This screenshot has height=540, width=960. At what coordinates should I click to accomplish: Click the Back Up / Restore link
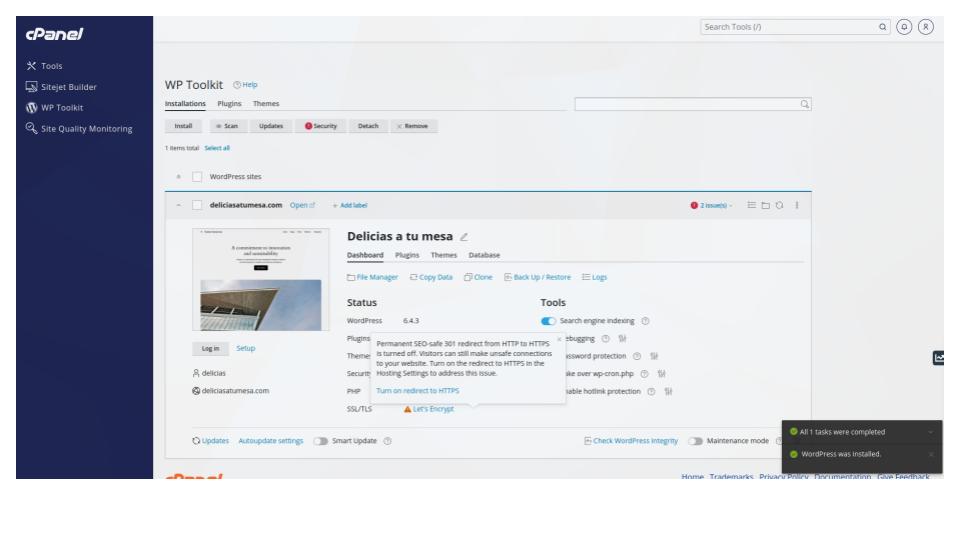tap(537, 277)
